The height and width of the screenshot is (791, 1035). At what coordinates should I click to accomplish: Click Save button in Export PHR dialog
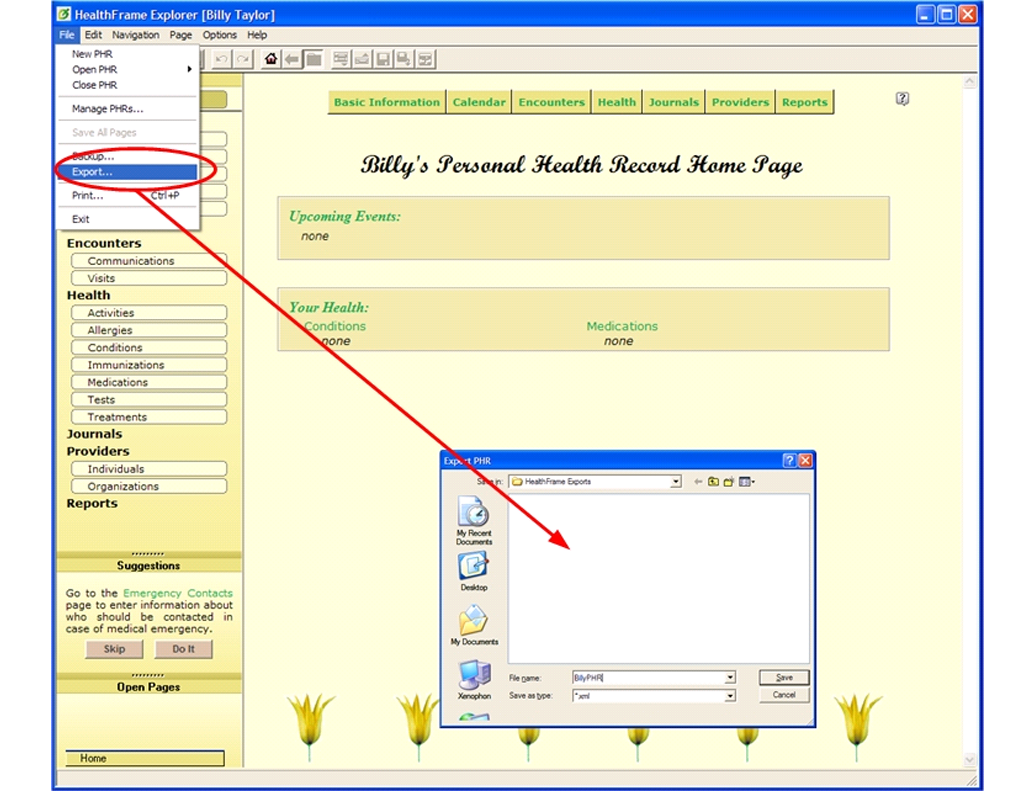[784, 677]
